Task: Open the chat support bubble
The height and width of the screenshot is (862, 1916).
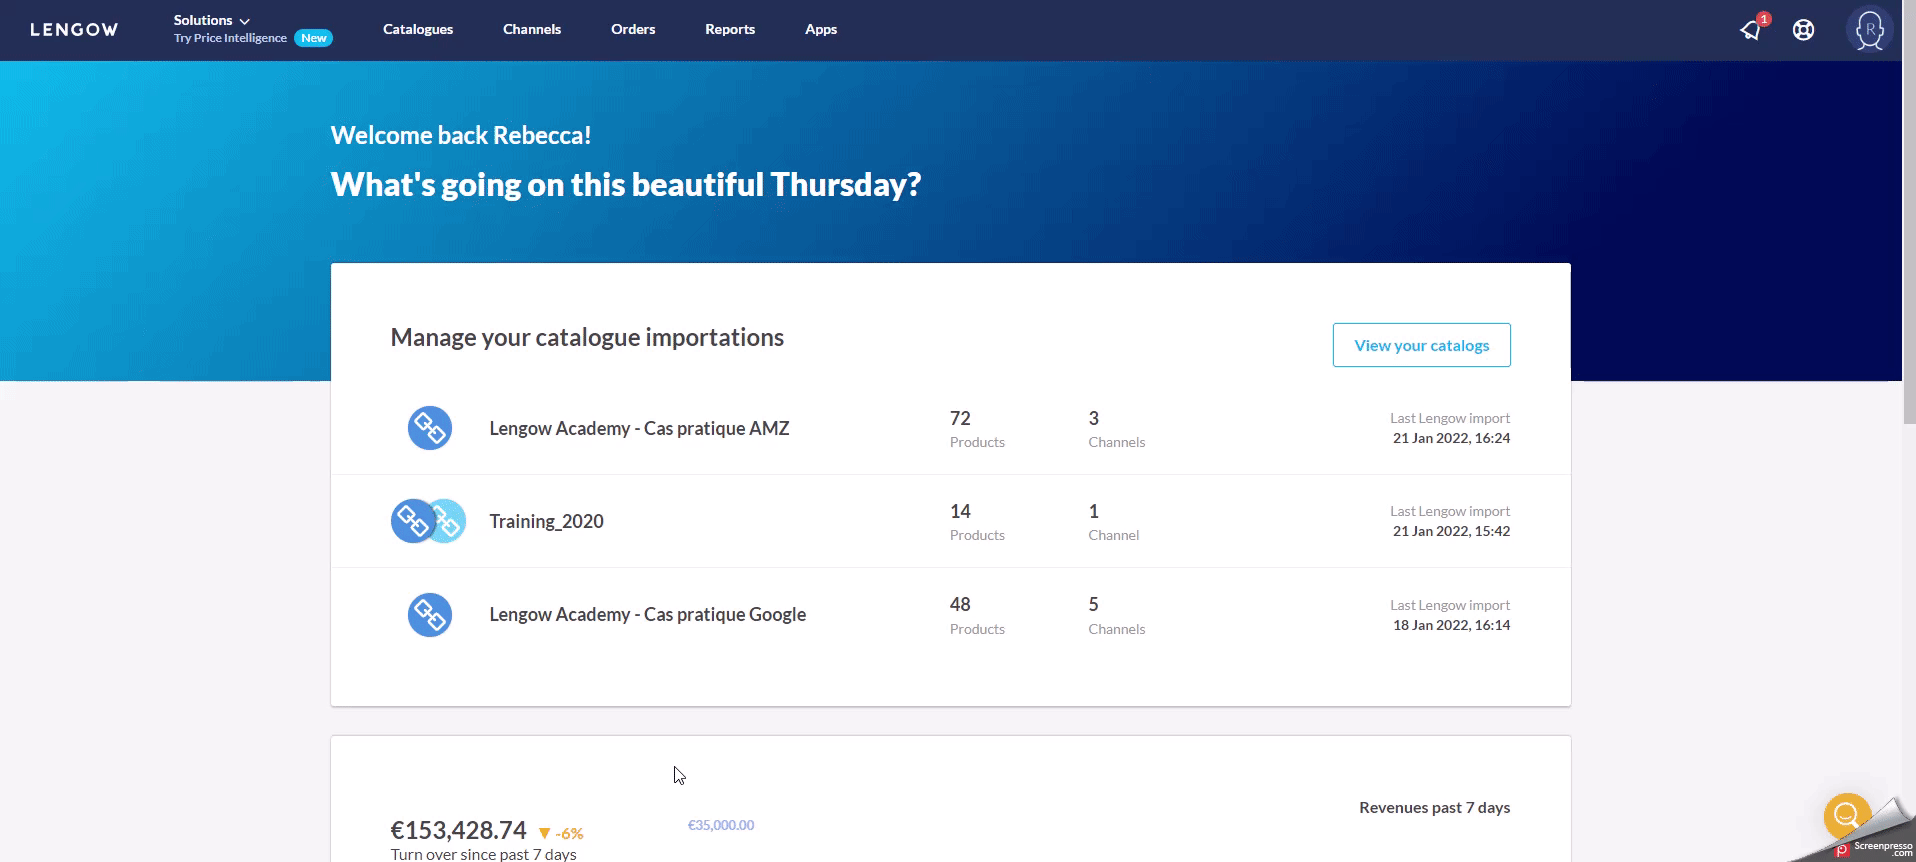Action: [1847, 815]
